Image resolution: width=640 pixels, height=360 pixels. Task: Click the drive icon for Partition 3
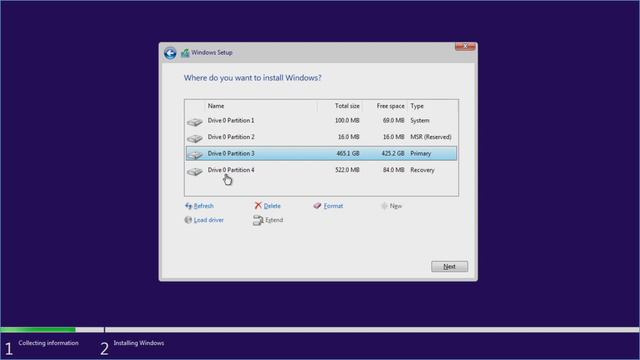(195, 155)
